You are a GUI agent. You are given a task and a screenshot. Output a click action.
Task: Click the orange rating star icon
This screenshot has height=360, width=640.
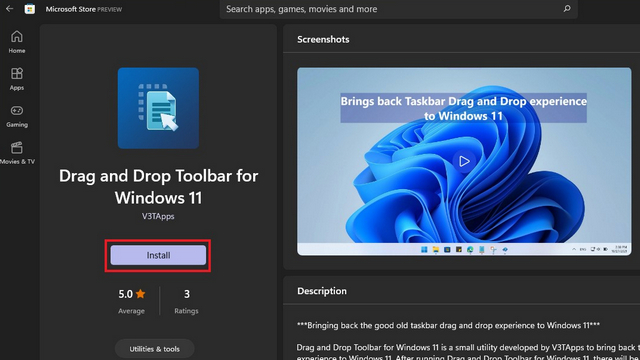click(x=140, y=293)
